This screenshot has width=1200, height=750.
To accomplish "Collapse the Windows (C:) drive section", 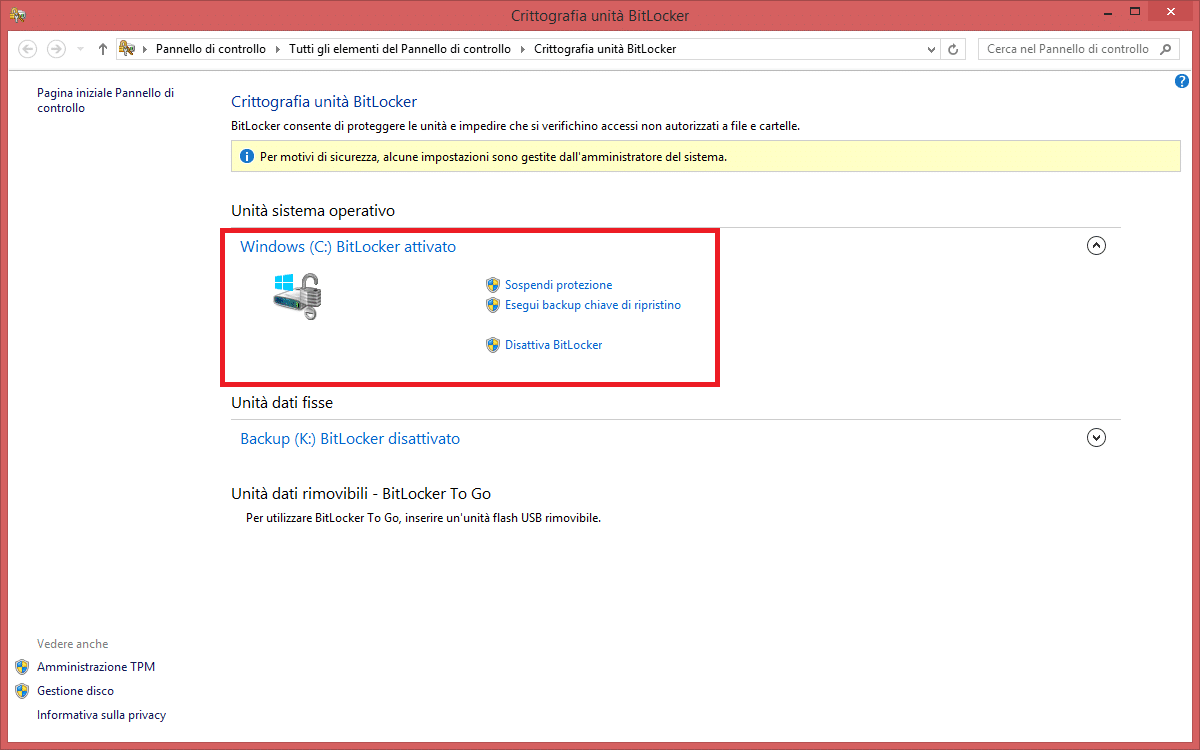I will coord(1096,245).
